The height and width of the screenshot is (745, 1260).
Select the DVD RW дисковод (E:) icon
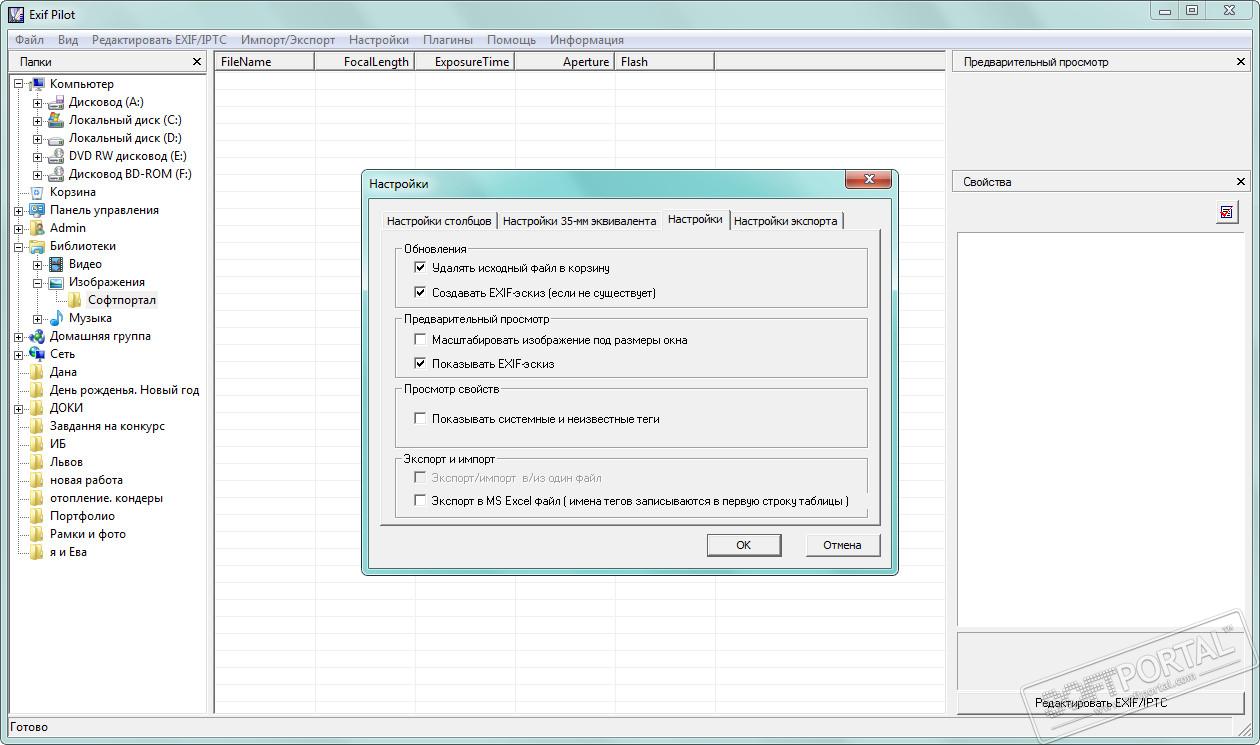[56, 156]
